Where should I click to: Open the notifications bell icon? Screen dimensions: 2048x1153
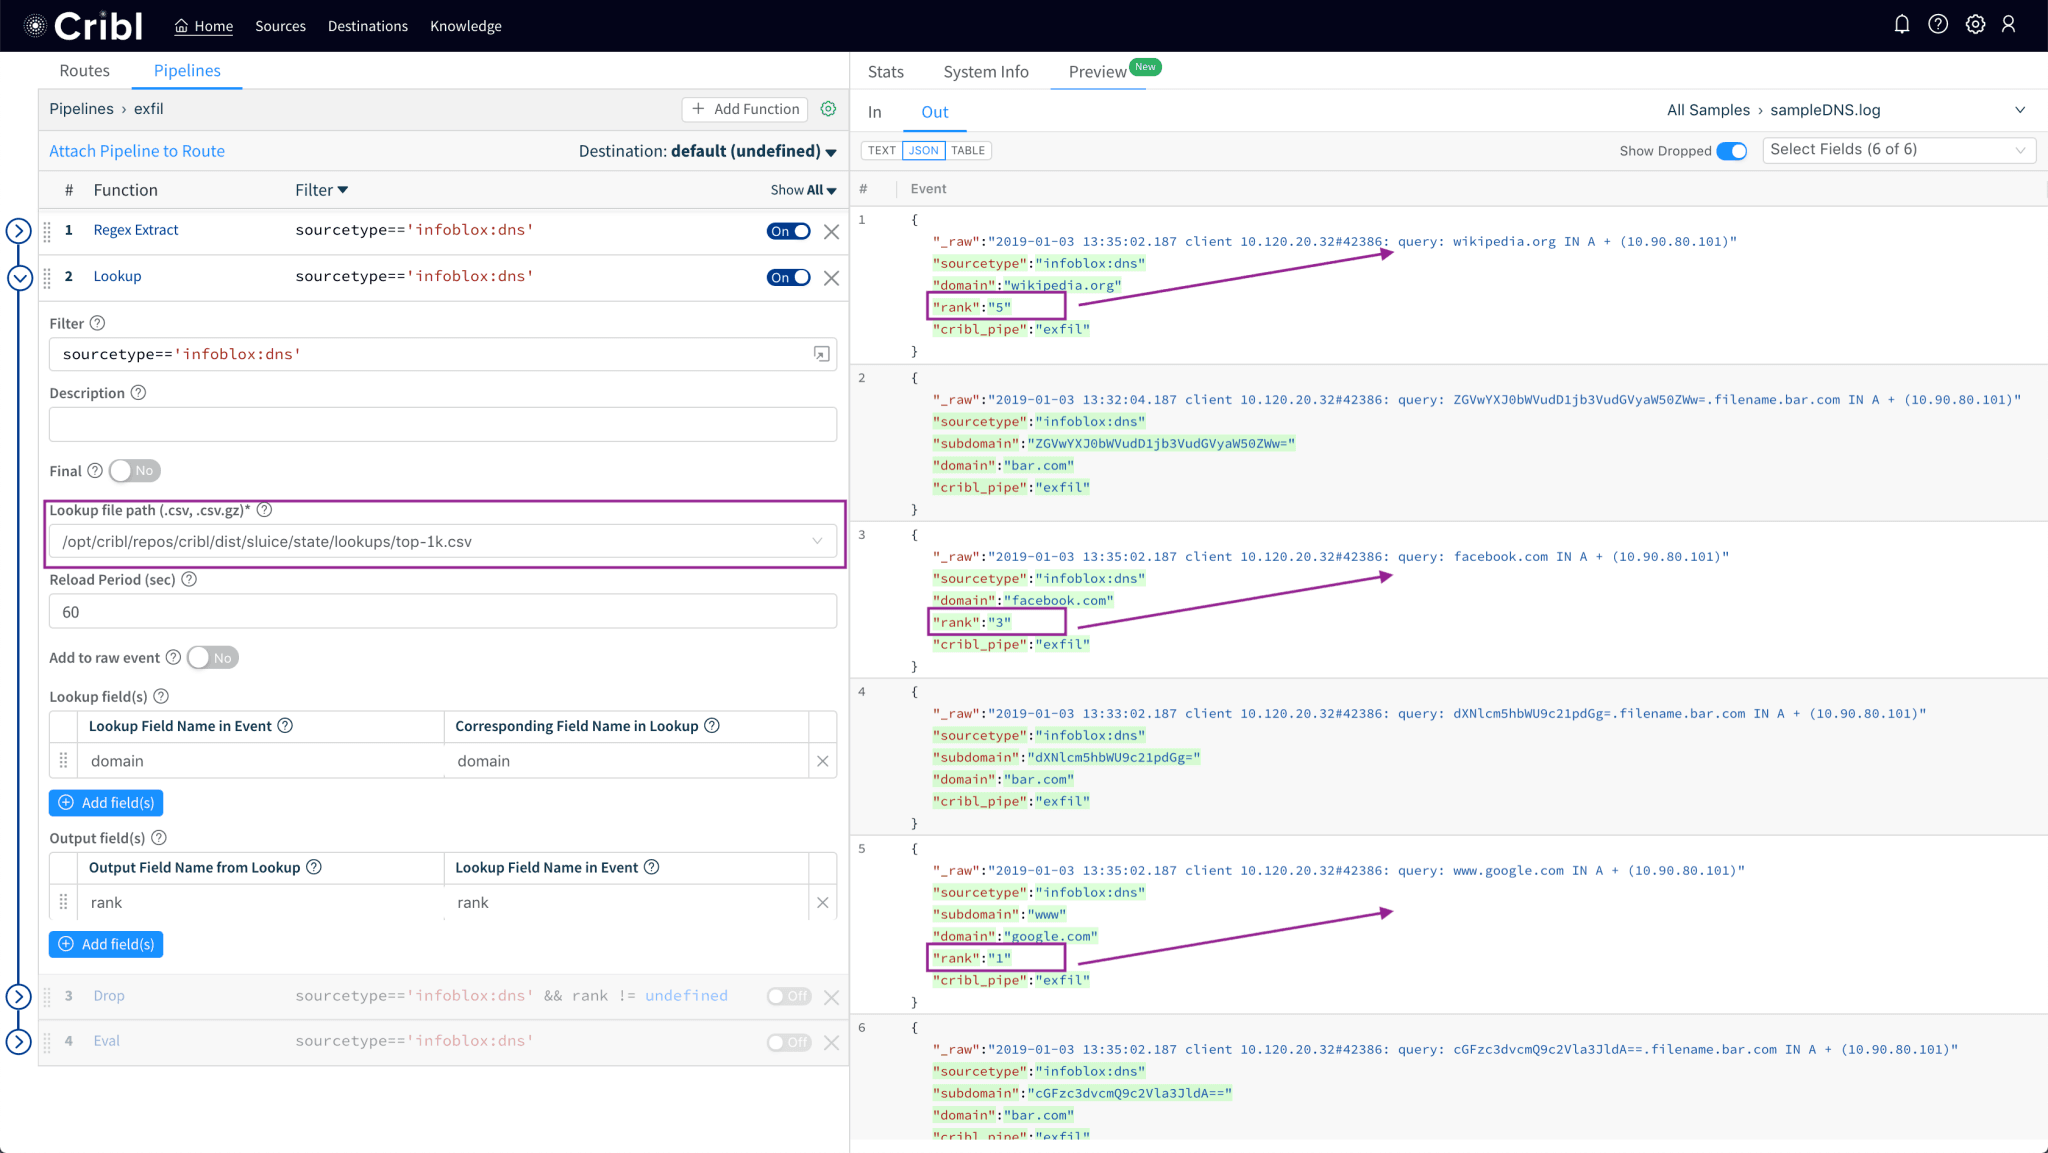[x=1901, y=25]
